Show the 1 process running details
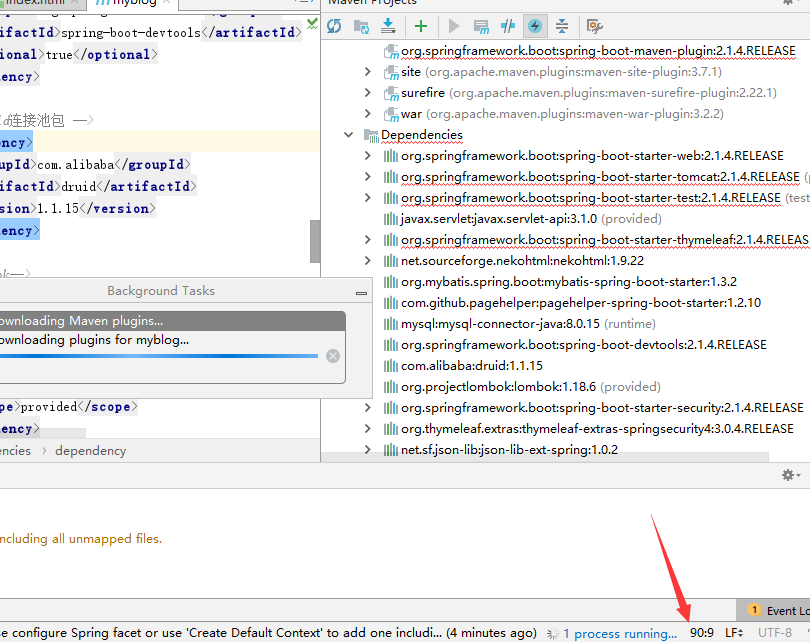810x642 pixels. pyautogui.click(x=619, y=633)
